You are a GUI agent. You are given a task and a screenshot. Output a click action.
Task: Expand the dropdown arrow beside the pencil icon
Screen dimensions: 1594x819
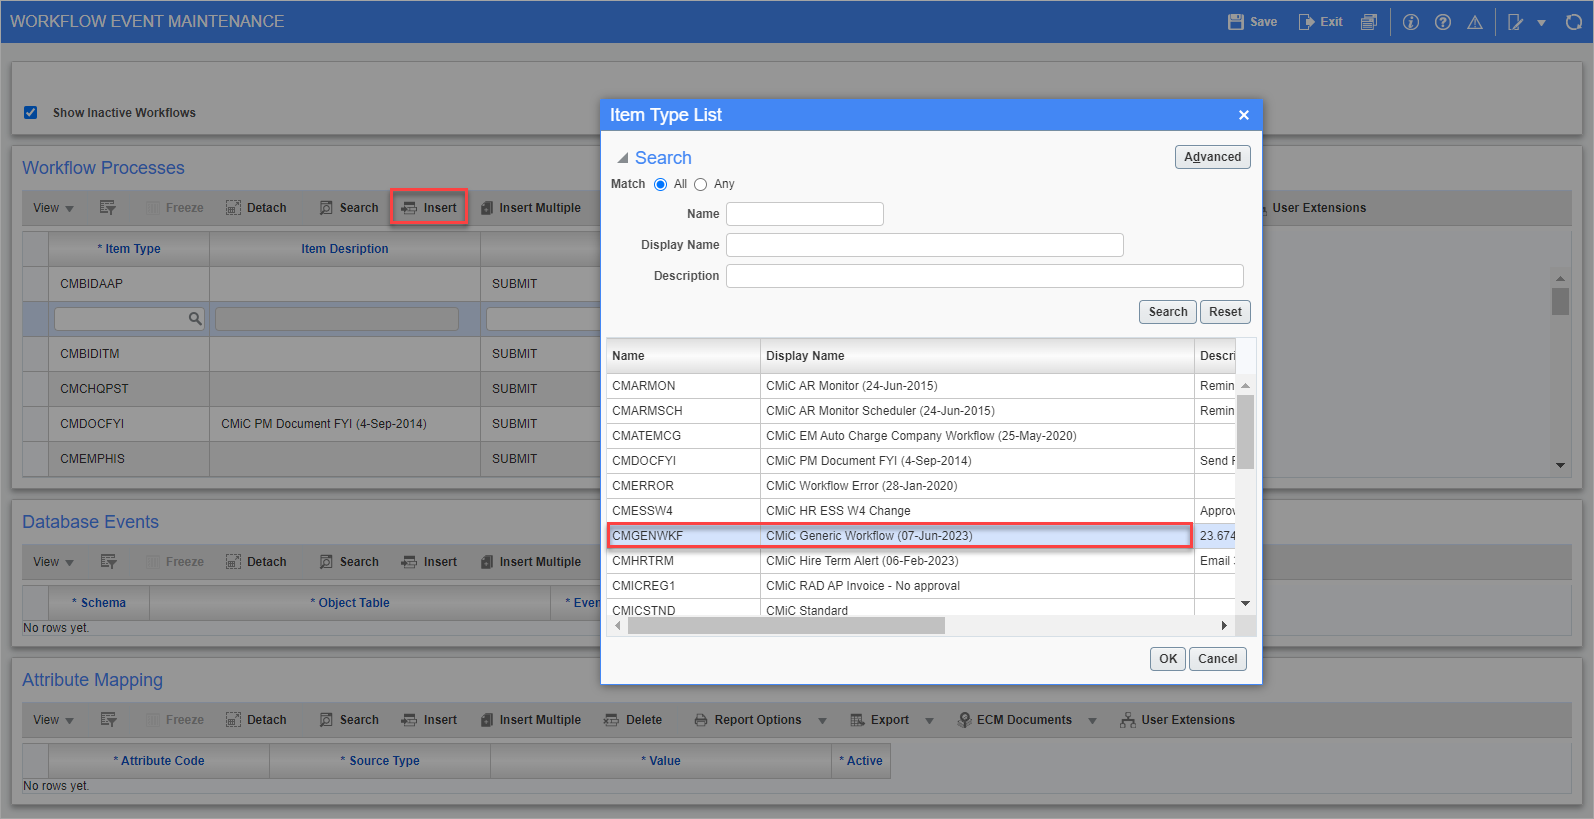click(1541, 23)
